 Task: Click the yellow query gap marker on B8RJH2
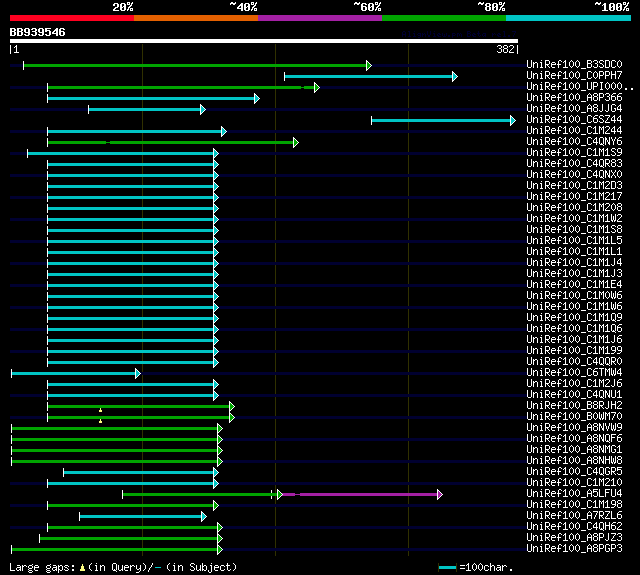tap(100, 410)
